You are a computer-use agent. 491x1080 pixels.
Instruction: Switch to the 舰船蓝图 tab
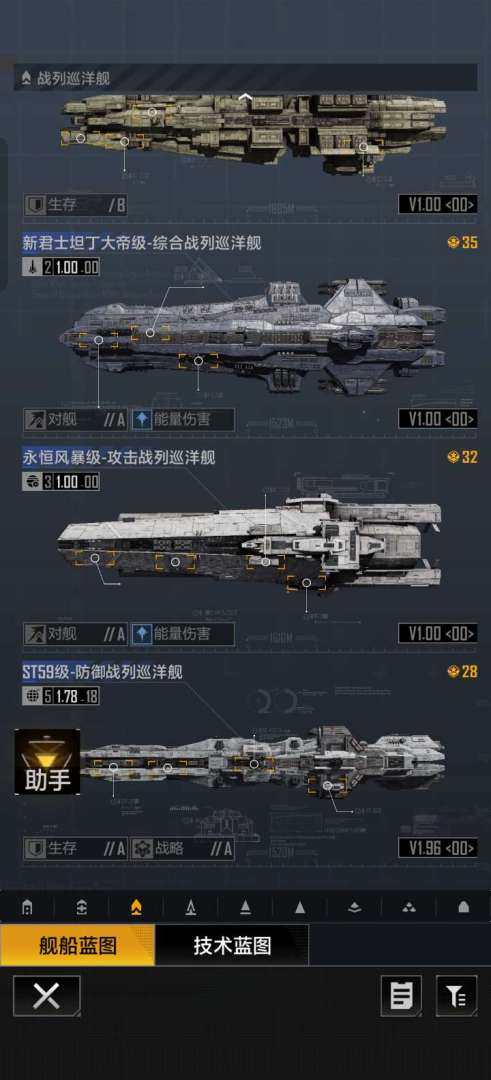pos(78,945)
